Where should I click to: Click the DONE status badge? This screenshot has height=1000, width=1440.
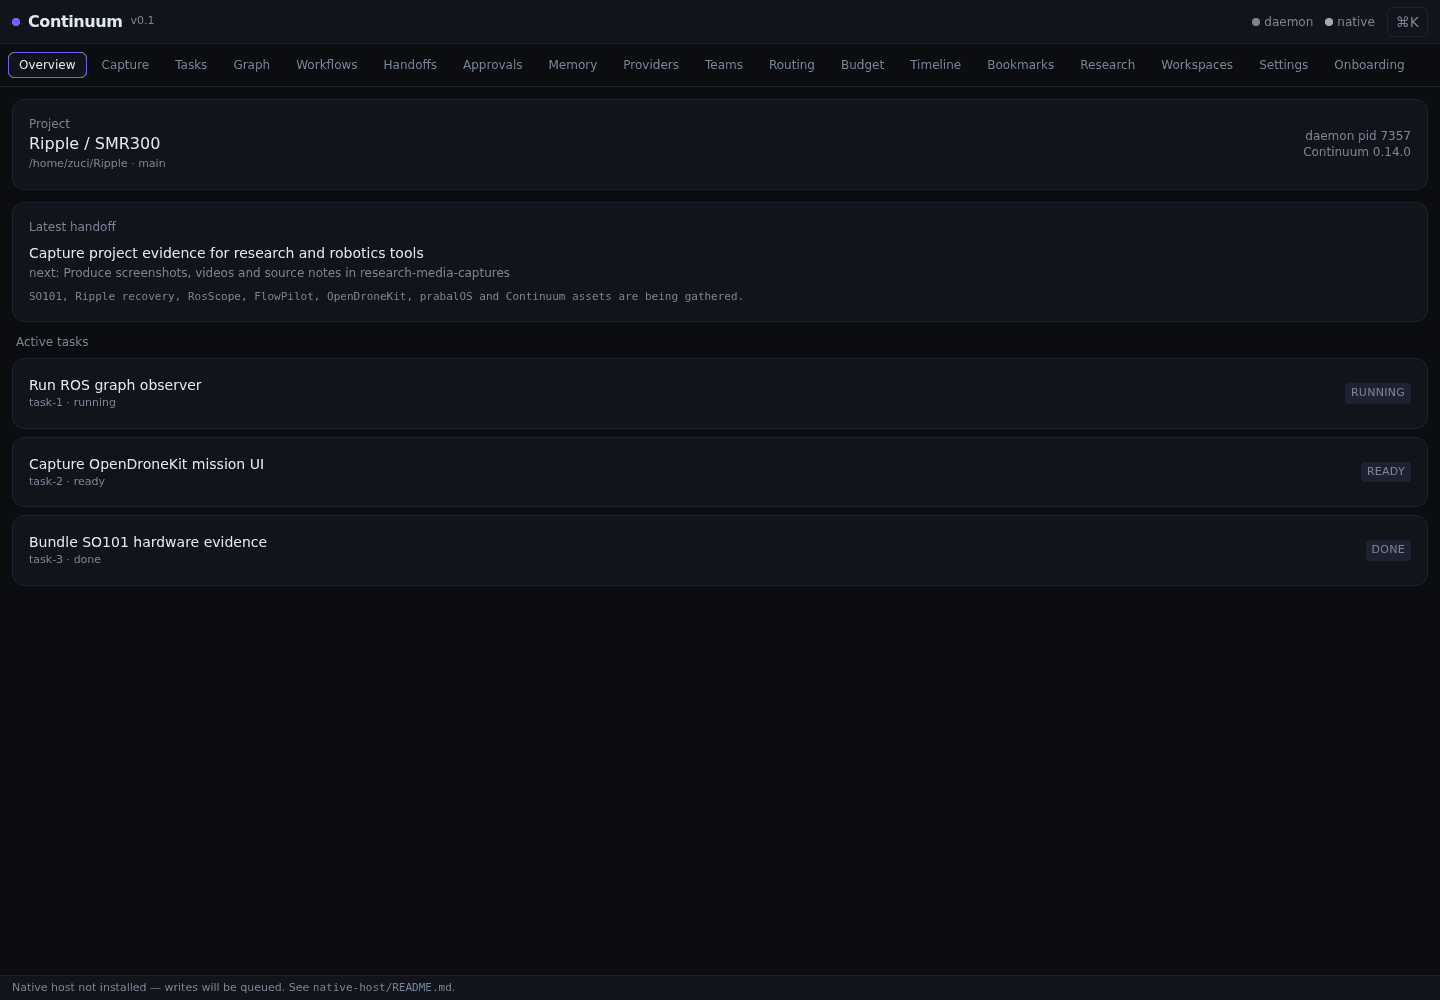[x=1388, y=550]
